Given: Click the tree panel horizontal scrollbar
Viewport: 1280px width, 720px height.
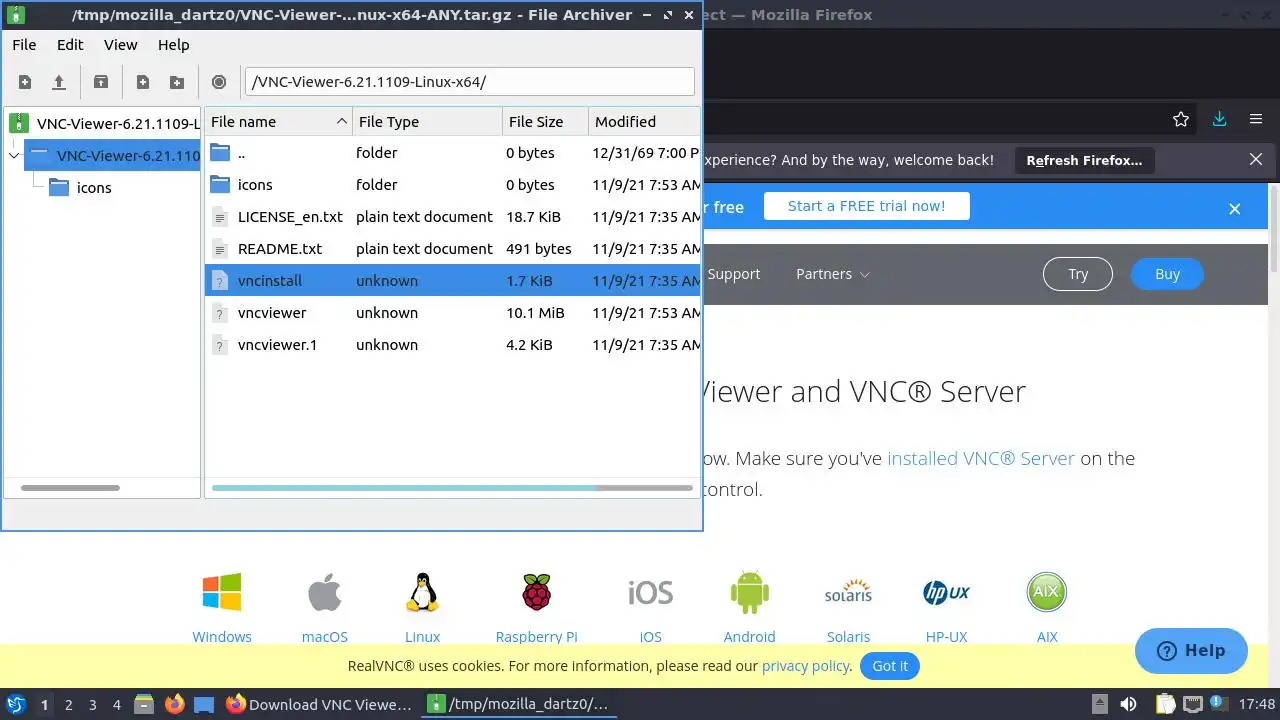Looking at the screenshot, I should click(x=70, y=488).
